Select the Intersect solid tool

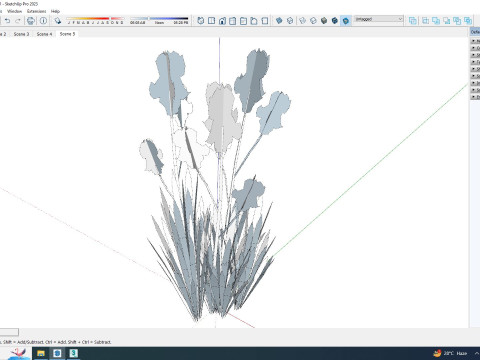[x=425, y=21]
